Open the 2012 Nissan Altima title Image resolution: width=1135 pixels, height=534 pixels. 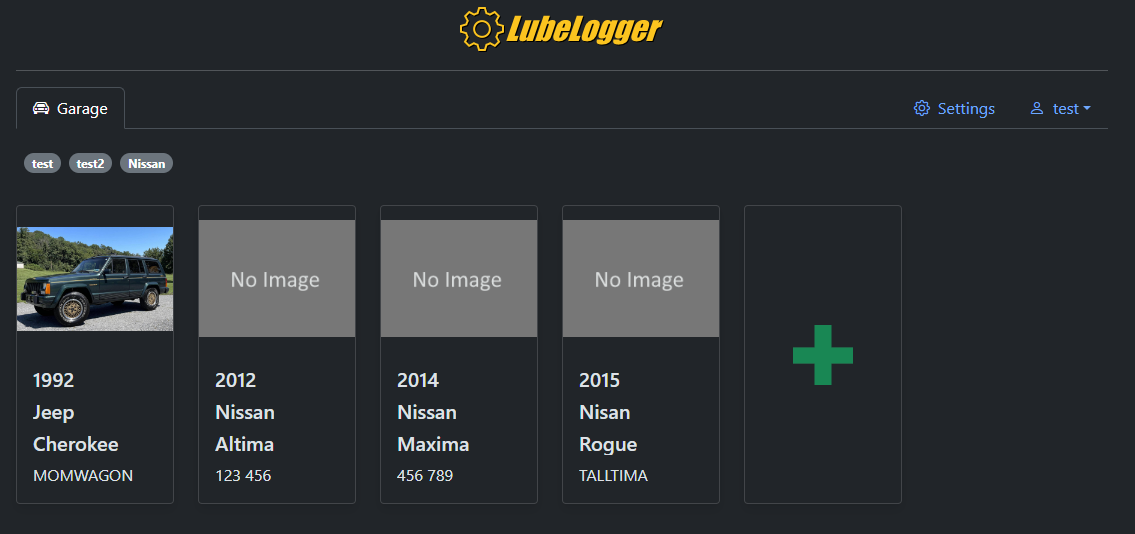click(245, 412)
